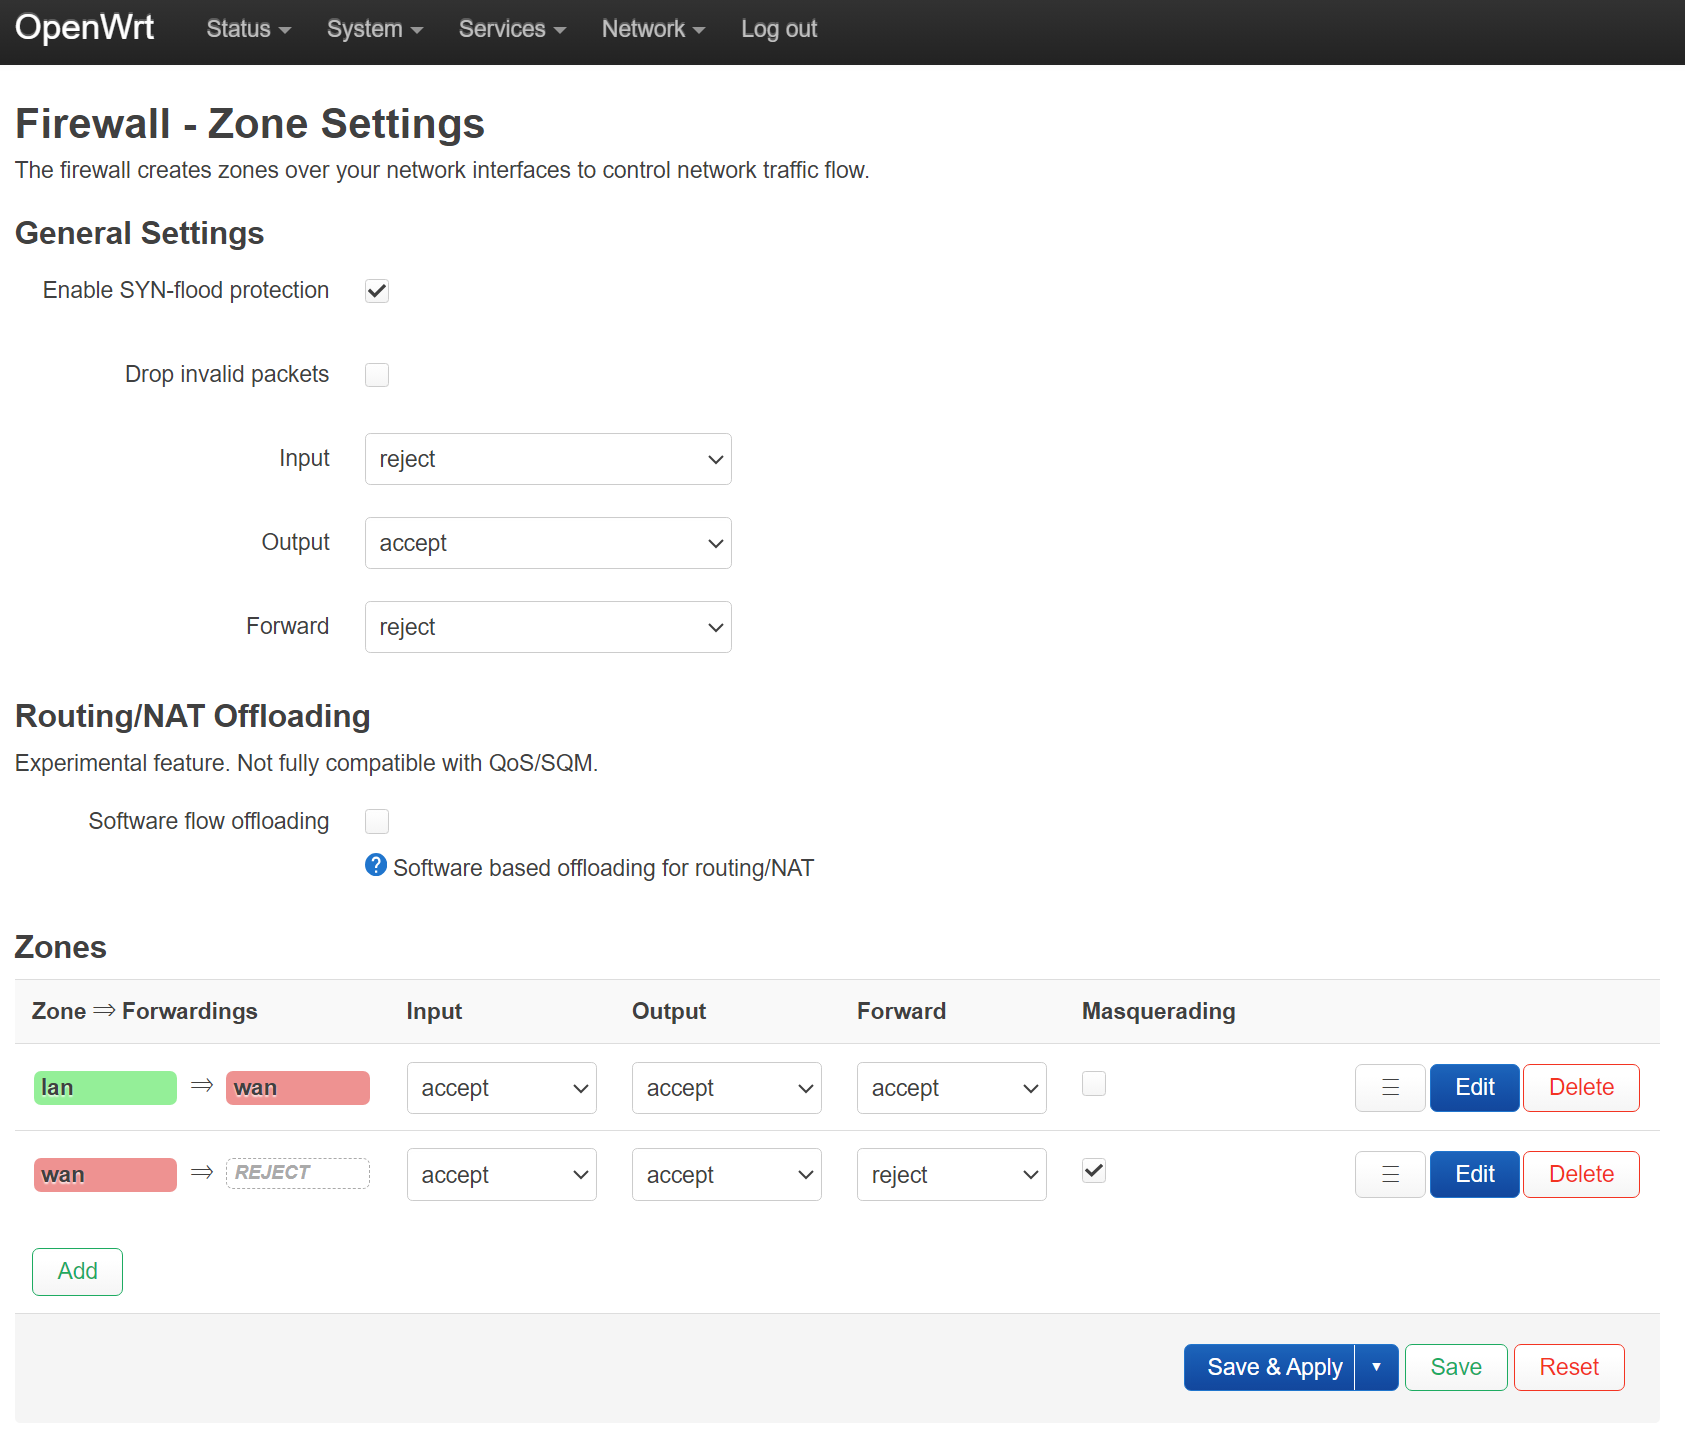The height and width of the screenshot is (1438, 1685).
Task: Click Save & Apply button
Action: (1270, 1367)
